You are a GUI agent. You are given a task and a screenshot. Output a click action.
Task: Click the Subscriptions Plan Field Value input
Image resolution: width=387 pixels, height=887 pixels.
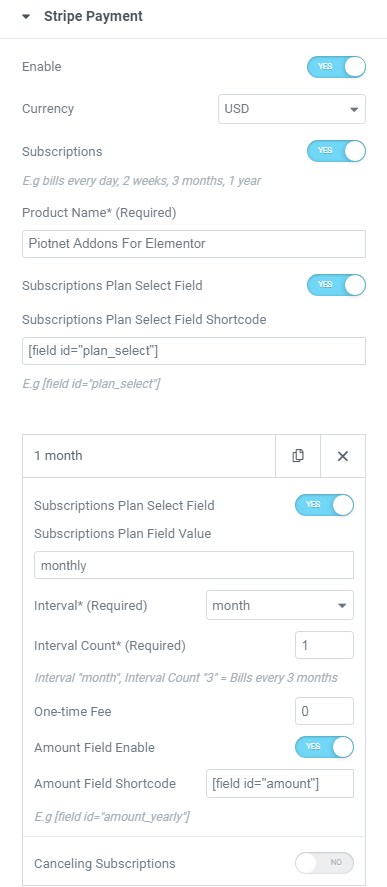(194, 565)
